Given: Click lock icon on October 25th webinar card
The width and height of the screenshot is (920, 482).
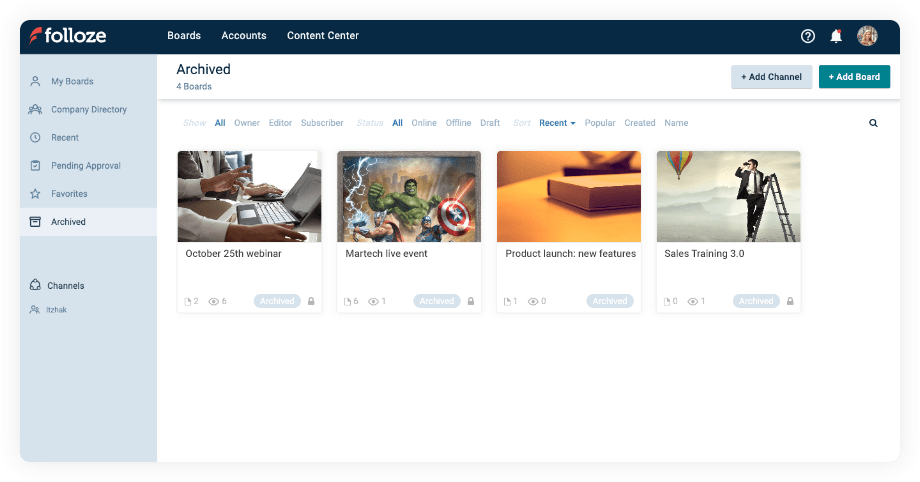Looking at the screenshot, I should click(311, 301).
